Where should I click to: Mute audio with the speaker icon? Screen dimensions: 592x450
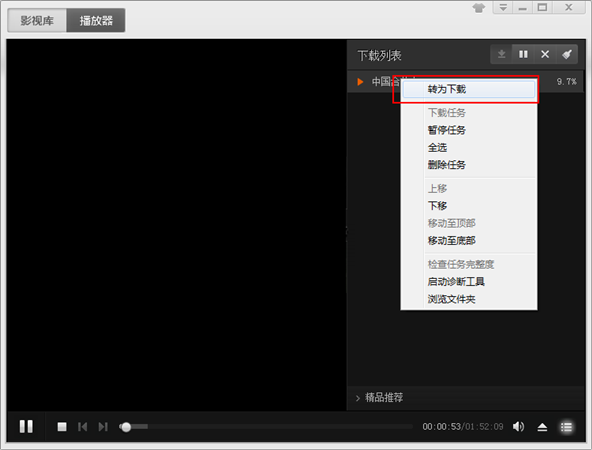click(x=518, y=427)
